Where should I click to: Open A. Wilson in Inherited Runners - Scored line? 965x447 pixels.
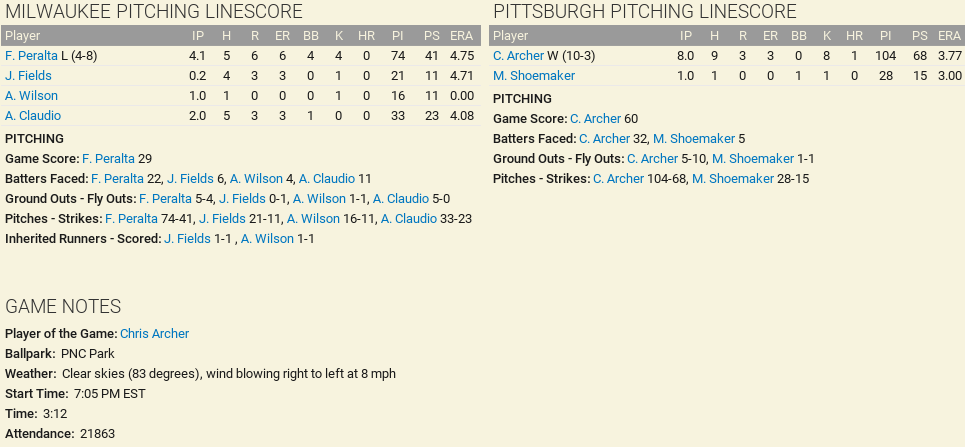click(x=267, y=239)
